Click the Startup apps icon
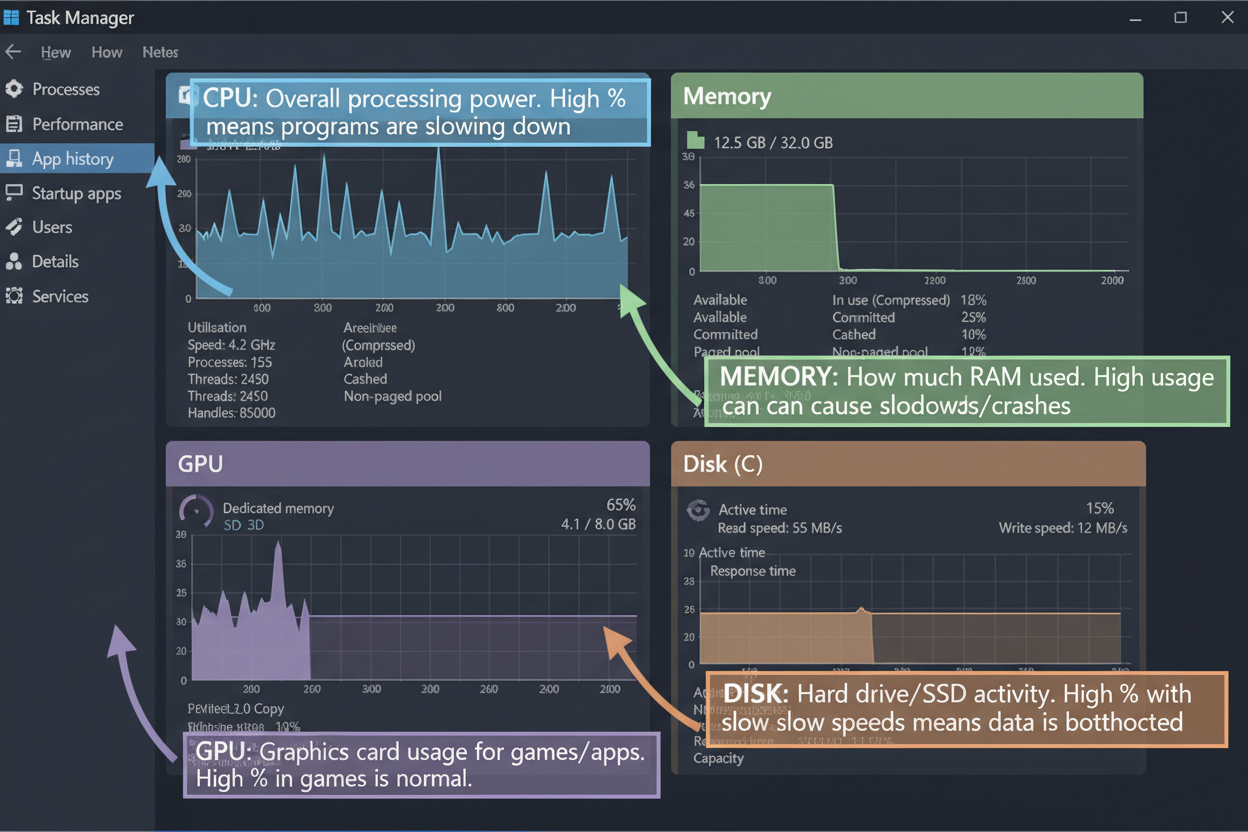 [x=14, y=193]
